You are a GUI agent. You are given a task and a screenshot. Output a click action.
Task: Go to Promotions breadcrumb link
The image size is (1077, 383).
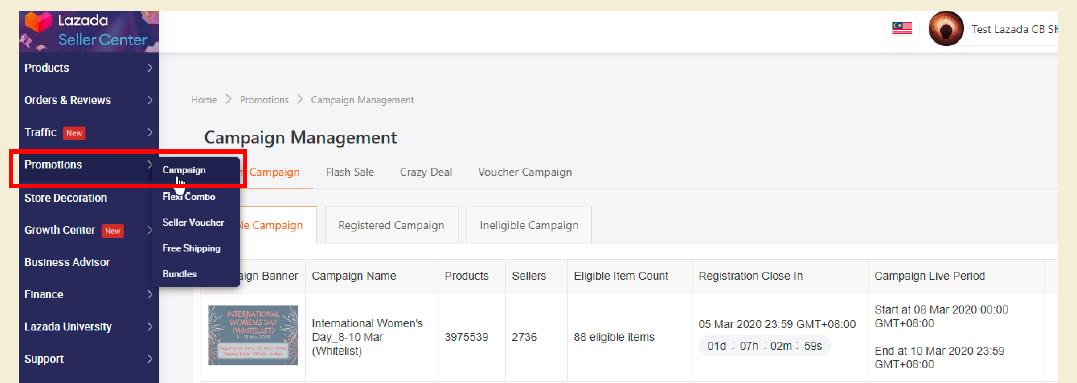coord(264,100)
